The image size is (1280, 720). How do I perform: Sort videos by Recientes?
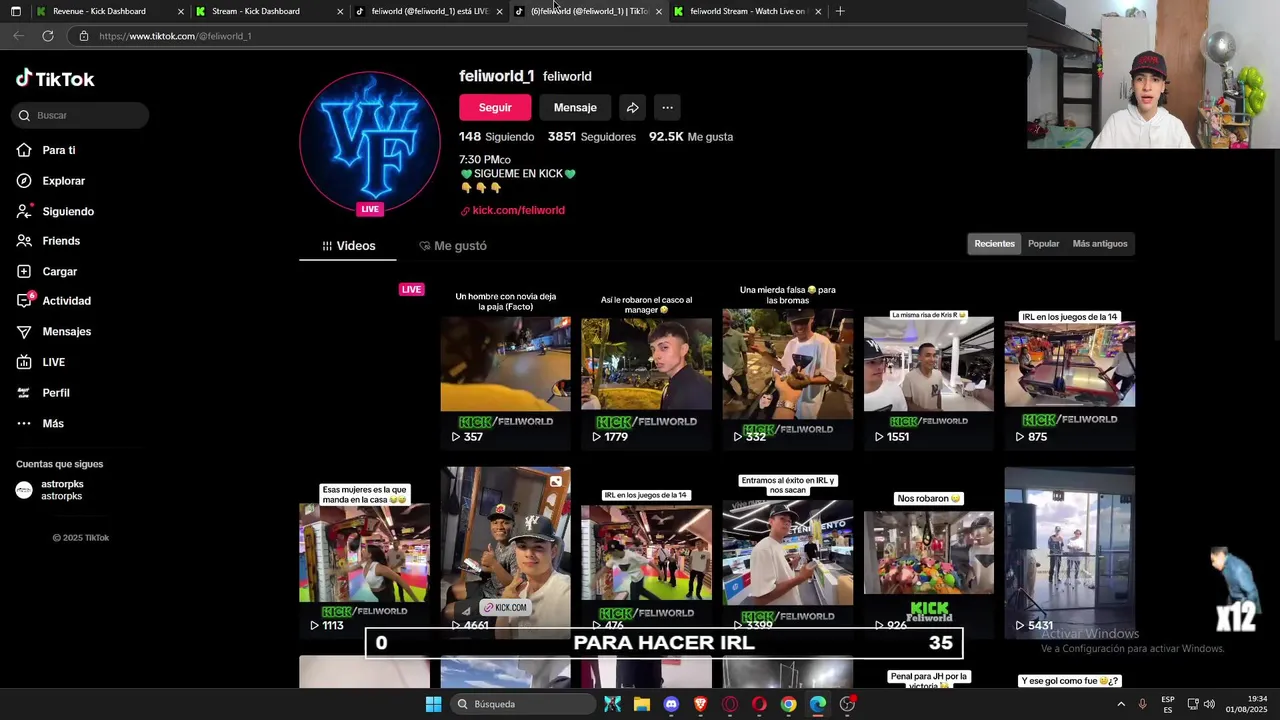click(994, 243)
